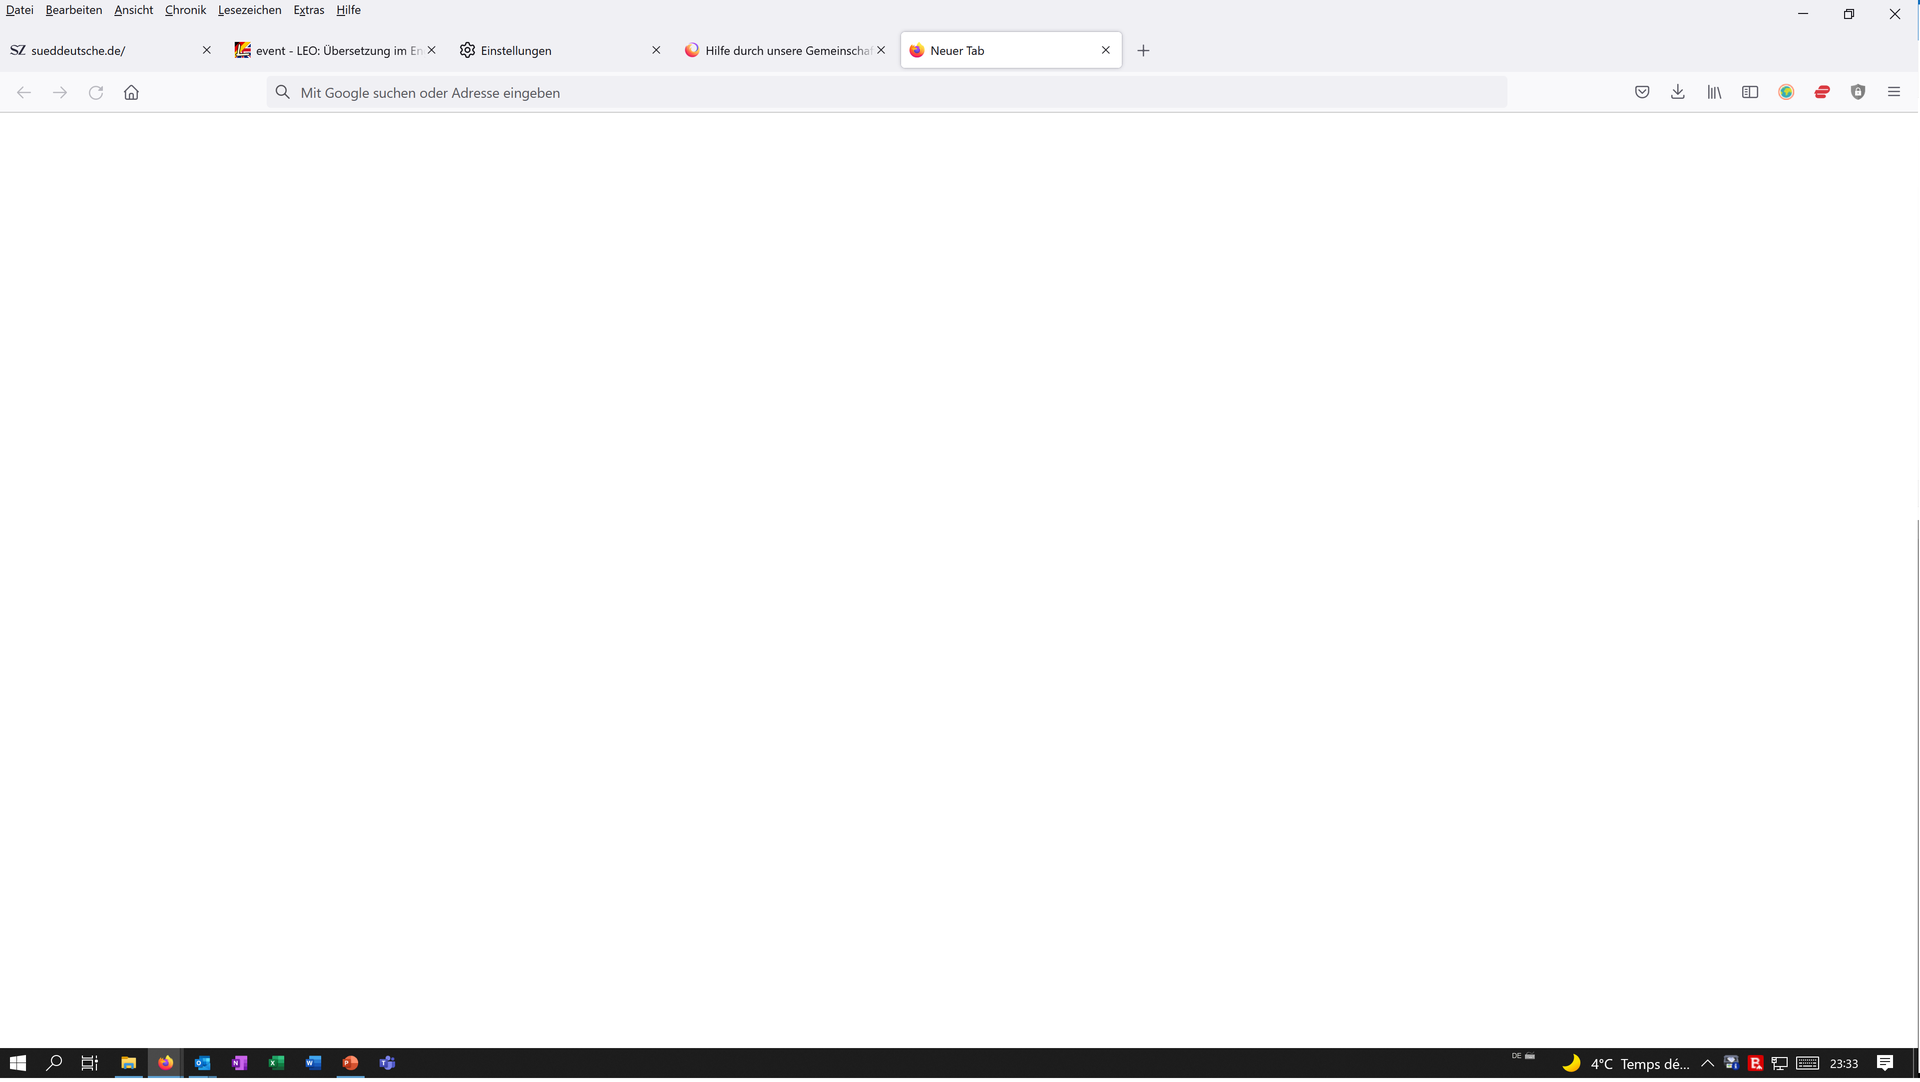The height and width of the screenshot is (1082, 1920).
Task: Open the Lesezeichen menu
Action: tap(249, 10)
